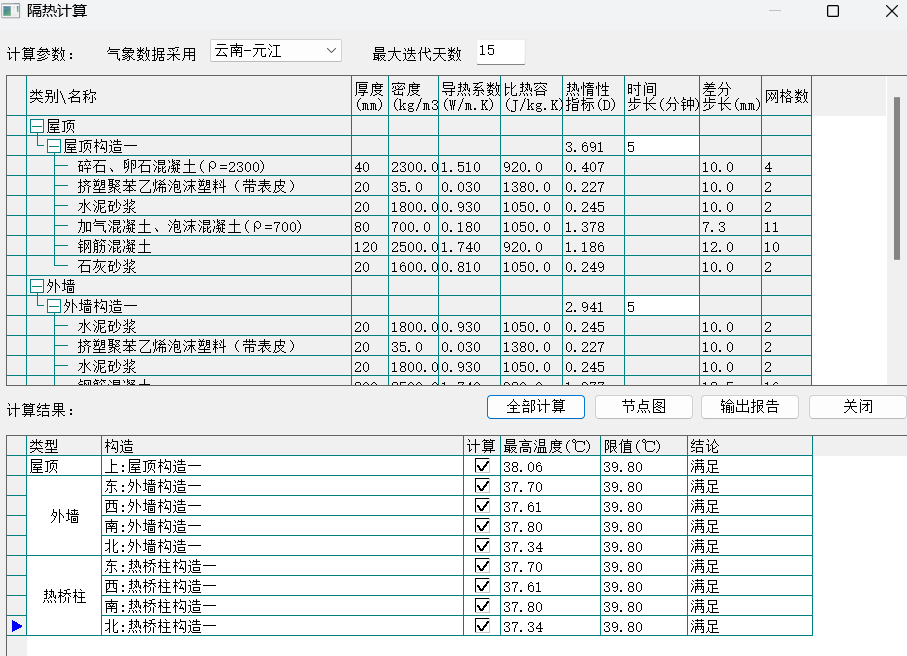The height and width of the screenshot is (656, 907).
Task: Click the 全部计算 button
Action: pos(535,406)
